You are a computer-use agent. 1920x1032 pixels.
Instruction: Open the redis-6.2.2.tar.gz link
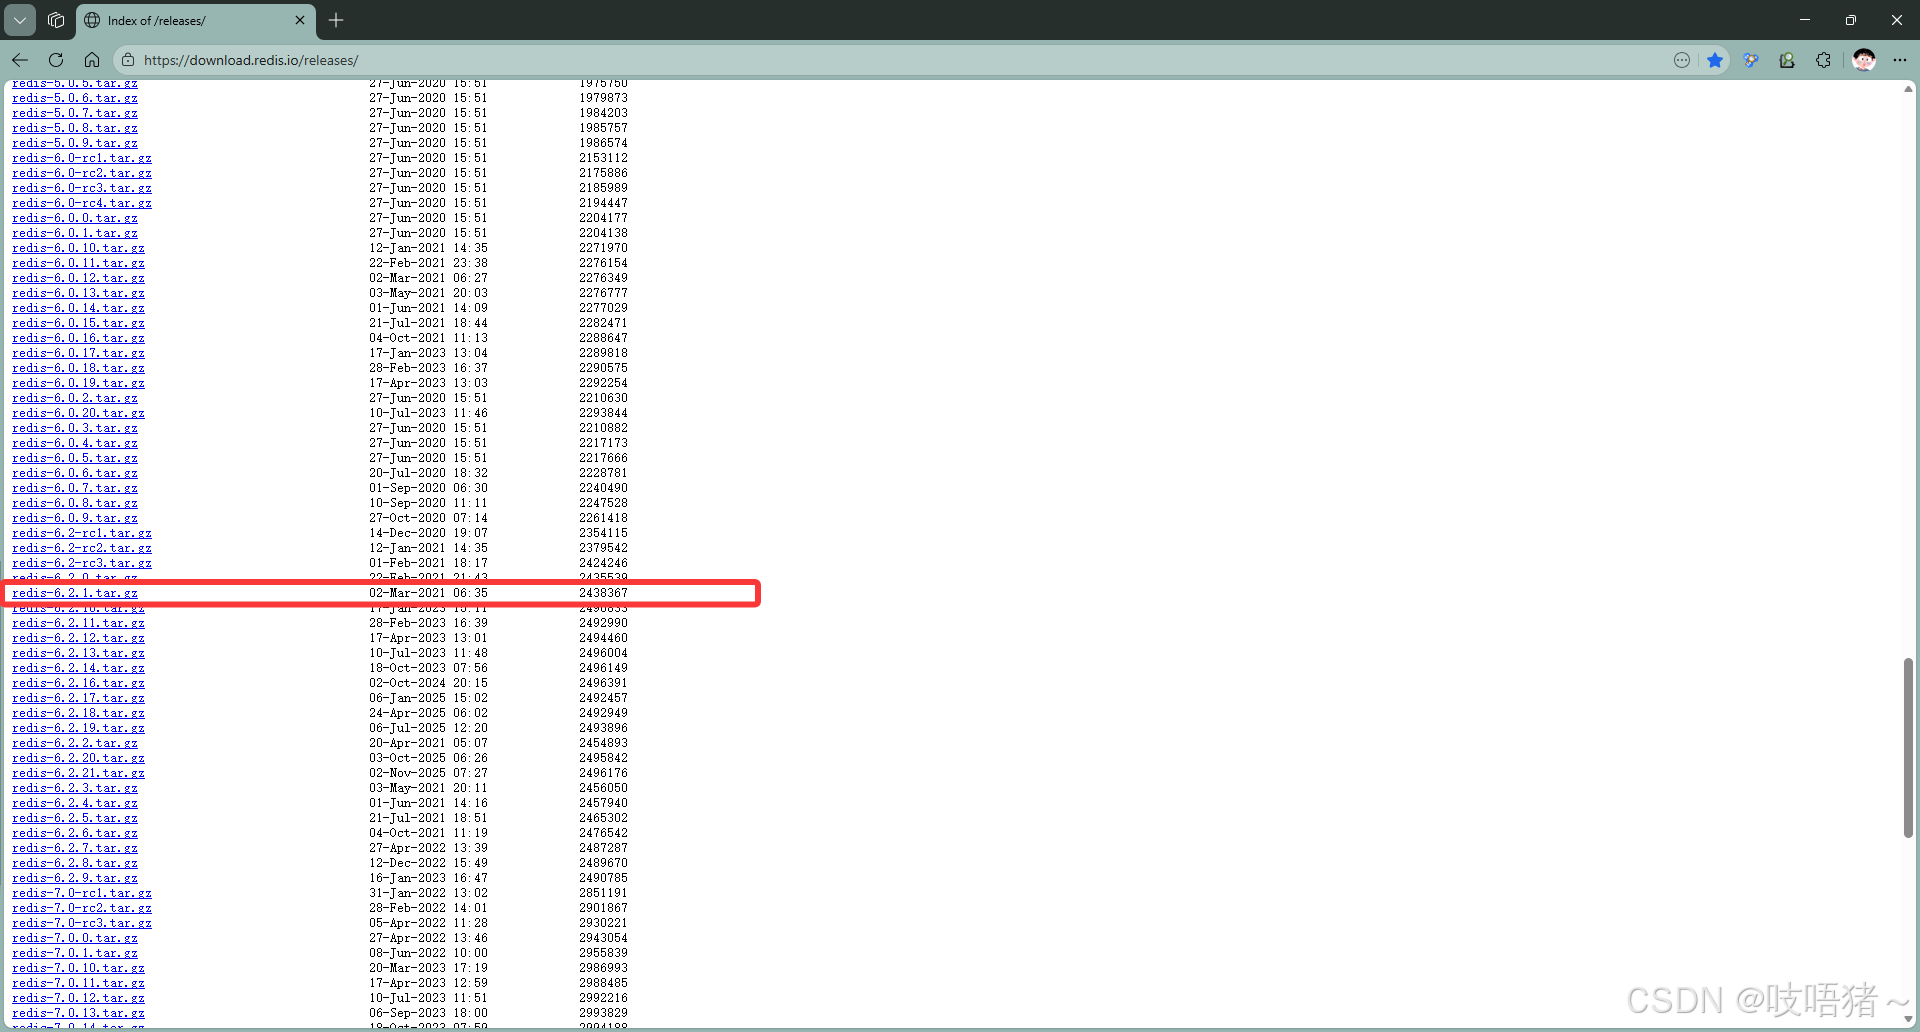[x=75, y=743]
